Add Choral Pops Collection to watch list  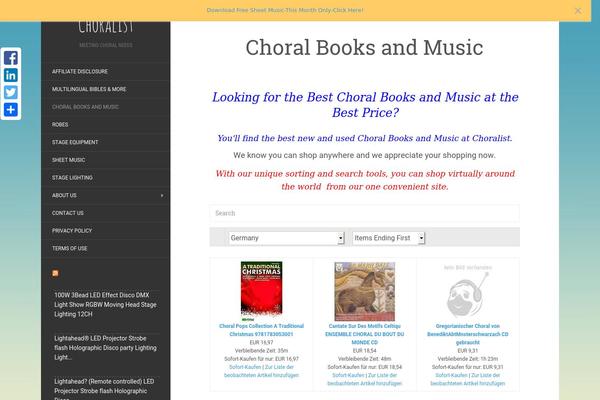(261, 371)
